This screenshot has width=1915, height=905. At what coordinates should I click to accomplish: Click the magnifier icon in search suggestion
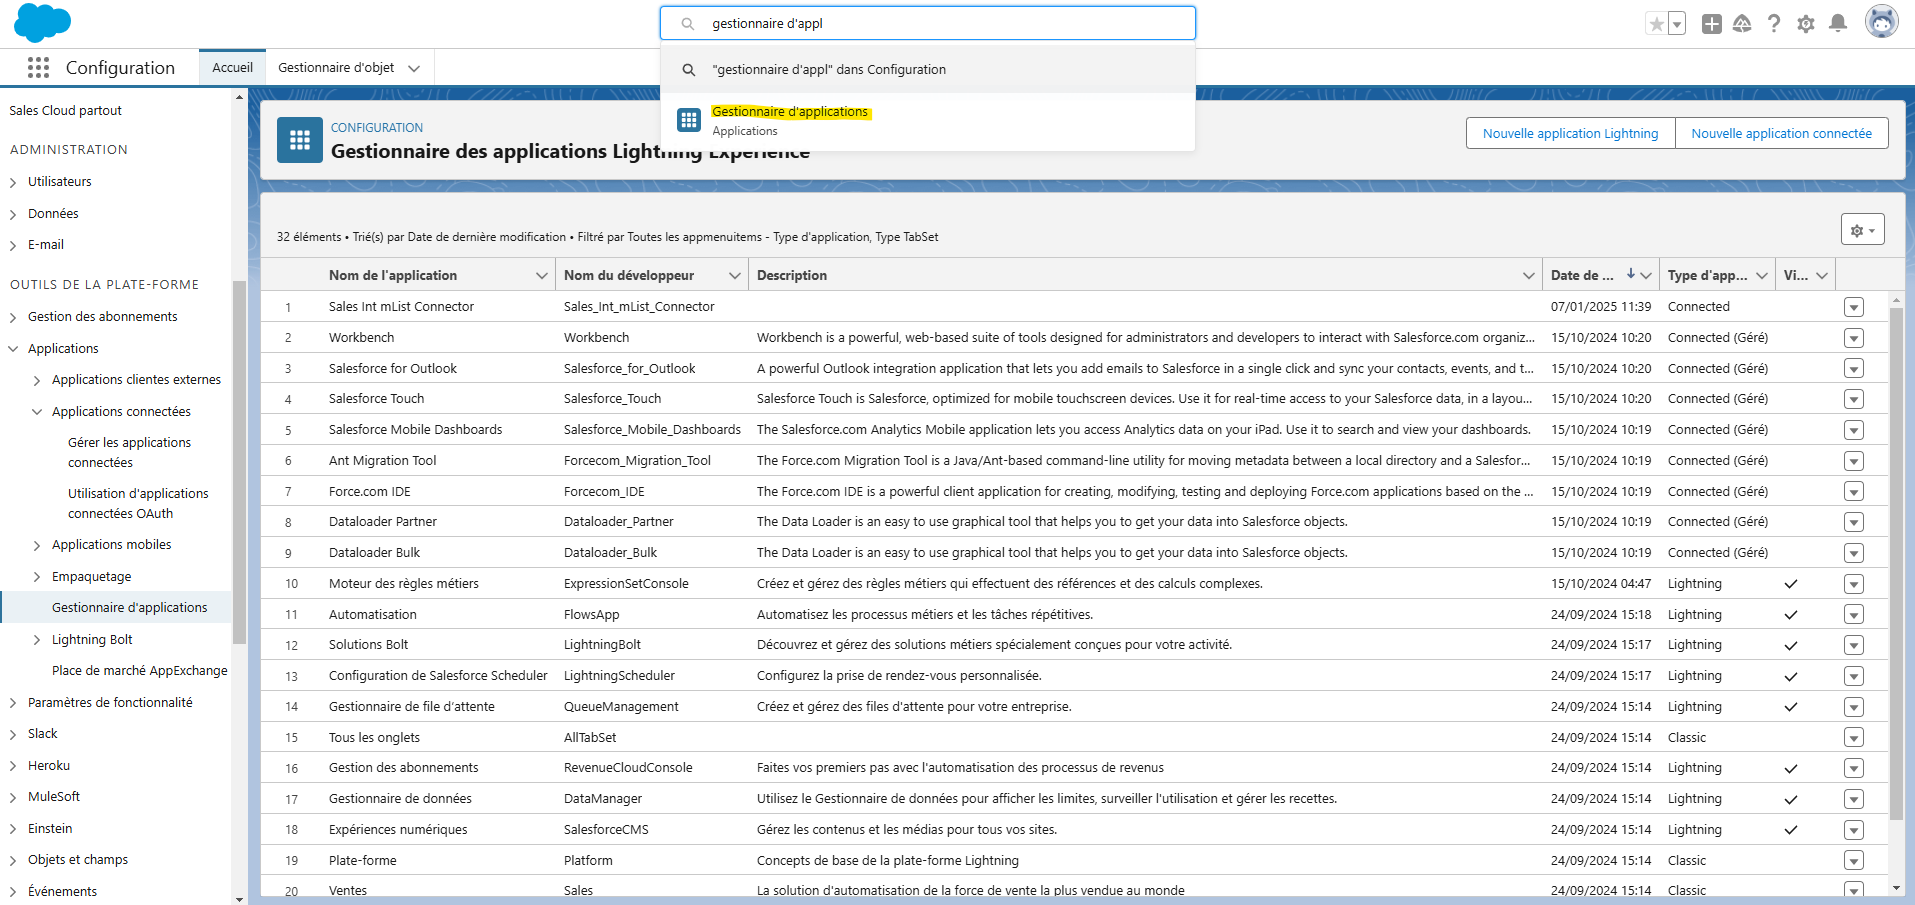(689, 70)
